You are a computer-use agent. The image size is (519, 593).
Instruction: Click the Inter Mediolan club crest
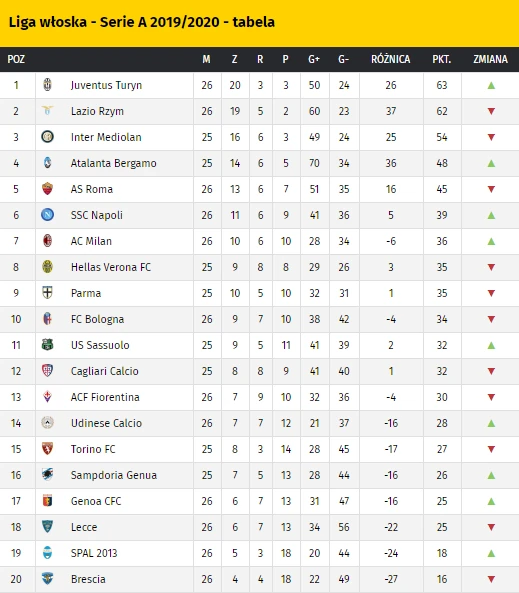[x=47, y=137]
